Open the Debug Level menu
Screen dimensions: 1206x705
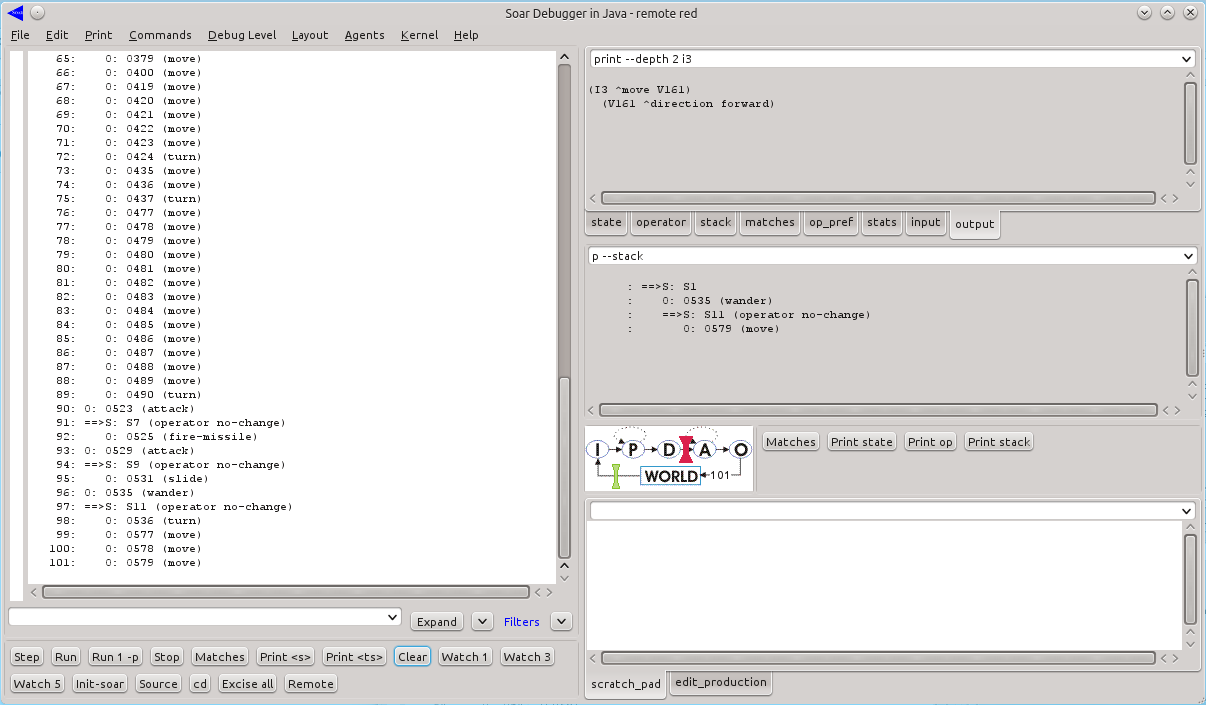tap(242, 35)
